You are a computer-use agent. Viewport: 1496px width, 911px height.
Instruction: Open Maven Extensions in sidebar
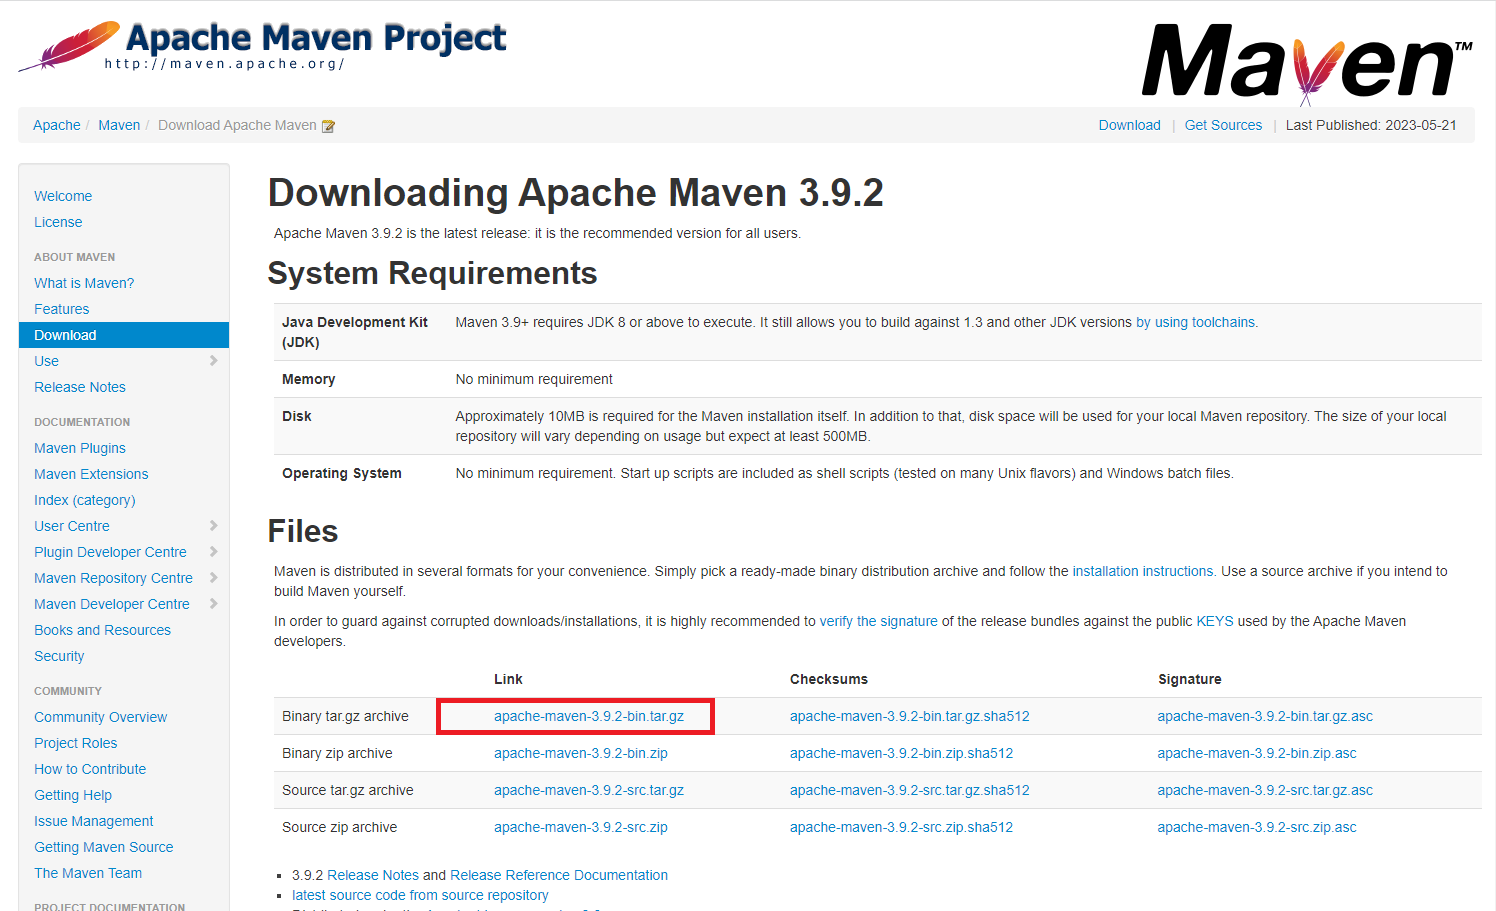[x=91, y=474]
